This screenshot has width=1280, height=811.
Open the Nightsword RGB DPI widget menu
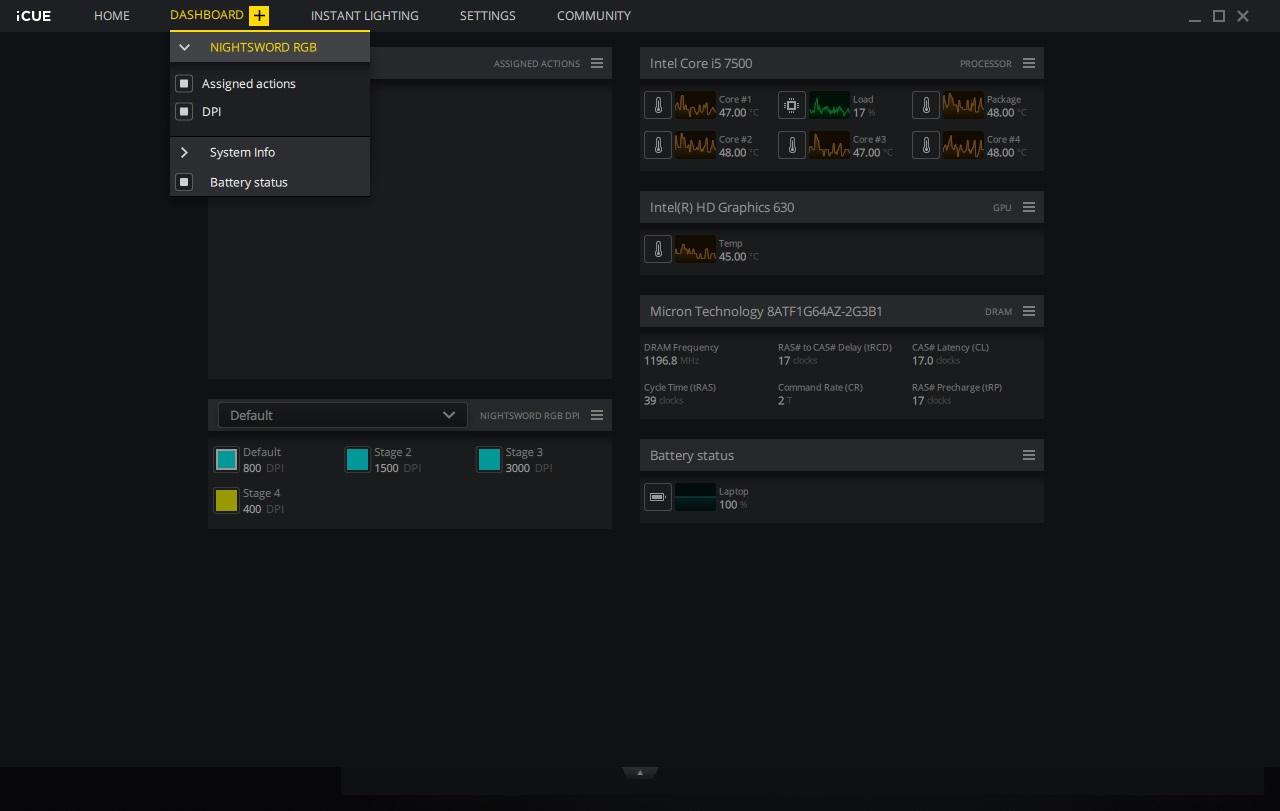point(597,415)
